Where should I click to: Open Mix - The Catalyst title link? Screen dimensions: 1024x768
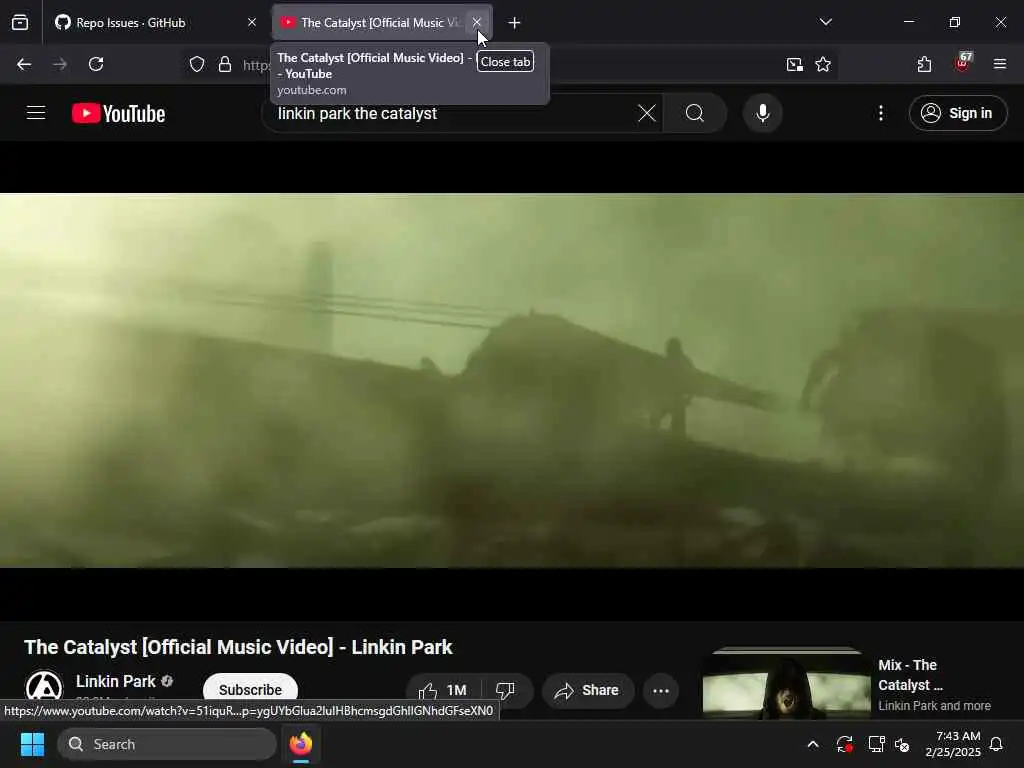[911, 675]
